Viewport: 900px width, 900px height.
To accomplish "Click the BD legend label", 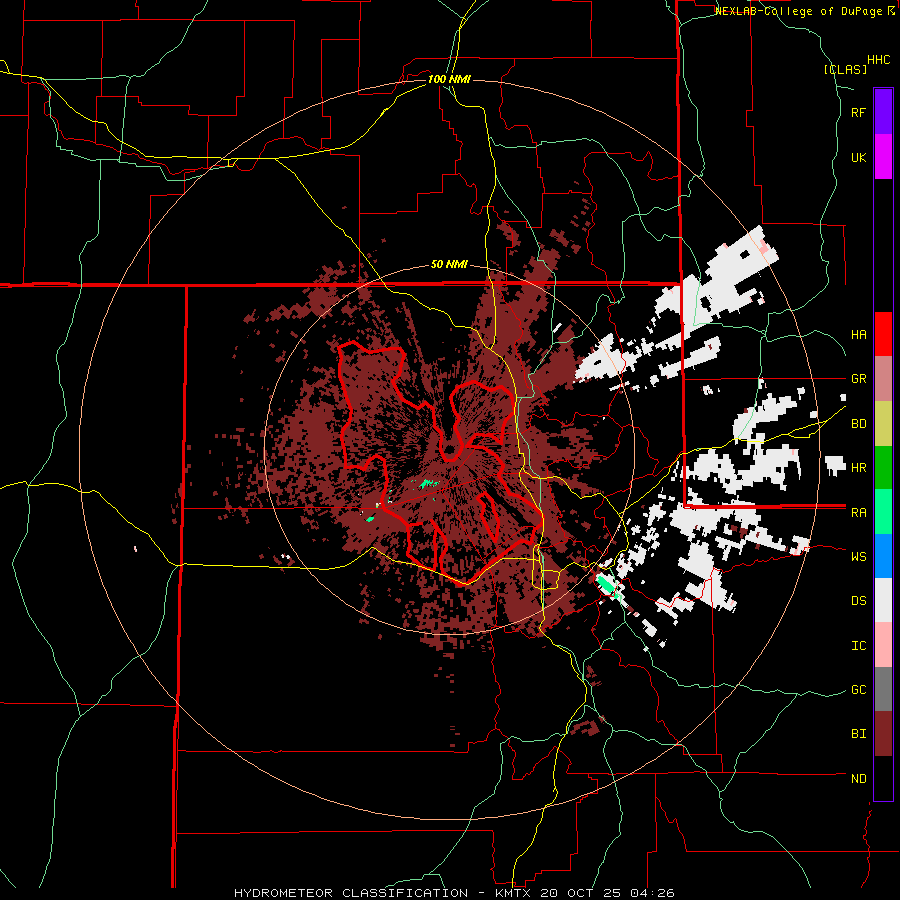I will [x=858, y=424].
